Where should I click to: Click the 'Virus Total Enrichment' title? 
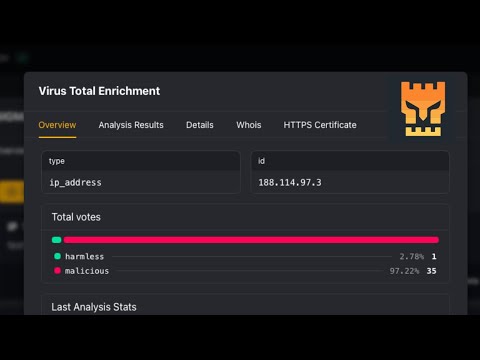pyautogui.click(x=99, y=91)
